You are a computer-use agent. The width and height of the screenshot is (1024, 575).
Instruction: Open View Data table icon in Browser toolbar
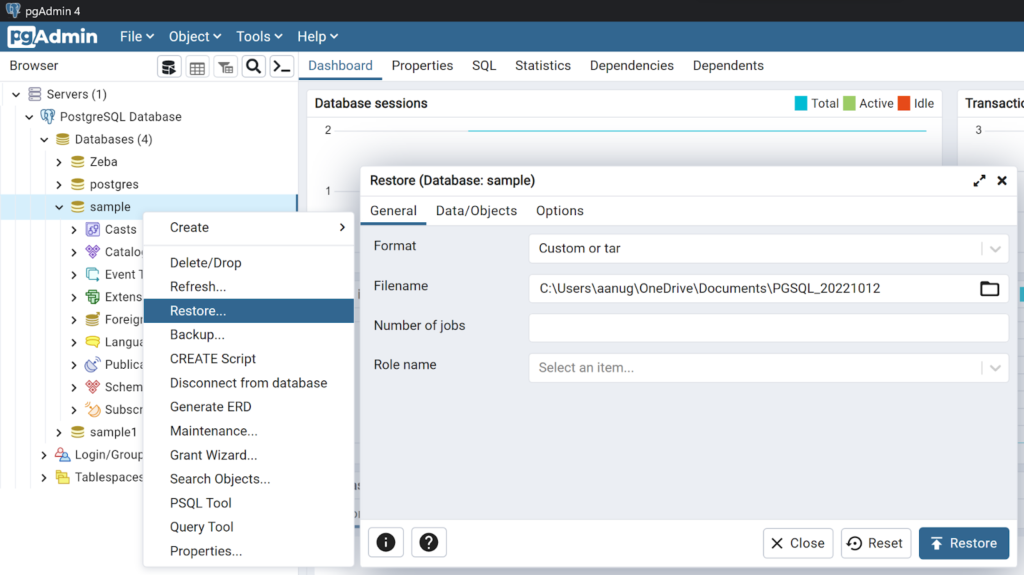point(198,67)
